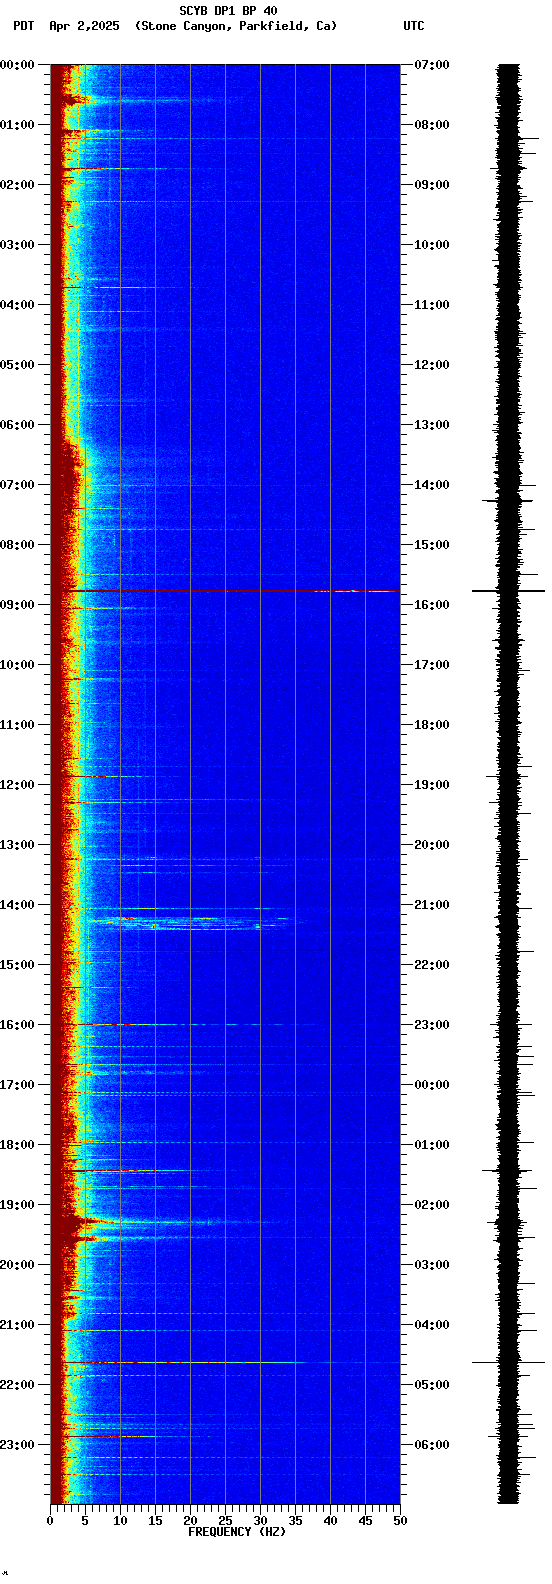
Task: Click PDT axis label '22:00'
Action: [17, 1385]
